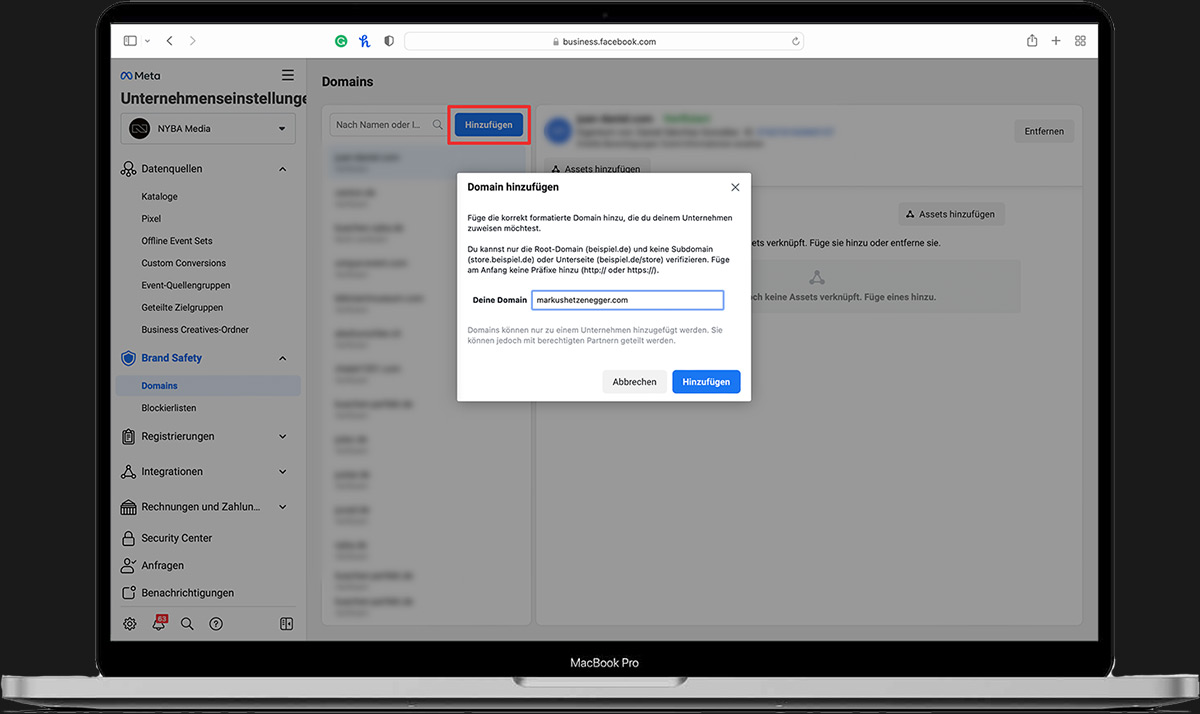The width and height of the screenshot is (1200, 714).
Task: Click the Nach Namen search field
Action: tap(390, 125)
